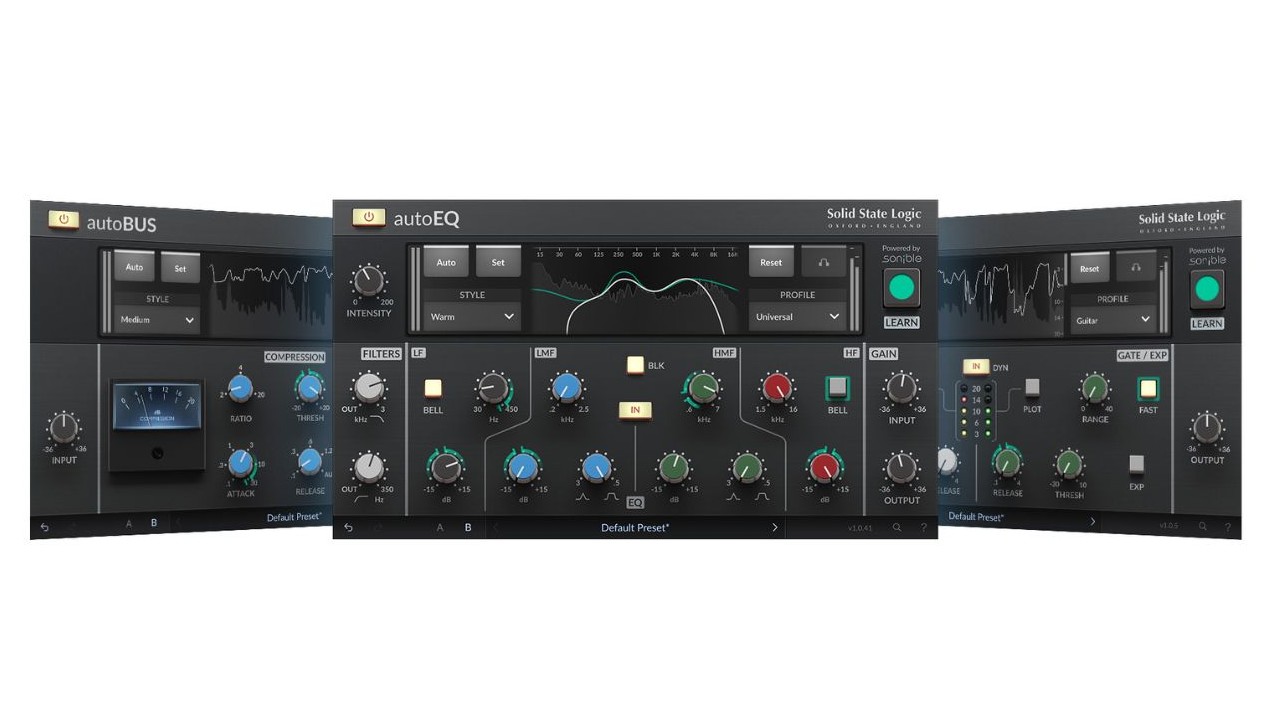The width and height of the screenshot is (1272, 716).
Task: Toggle the autoEQ power button
Action: 368,217
